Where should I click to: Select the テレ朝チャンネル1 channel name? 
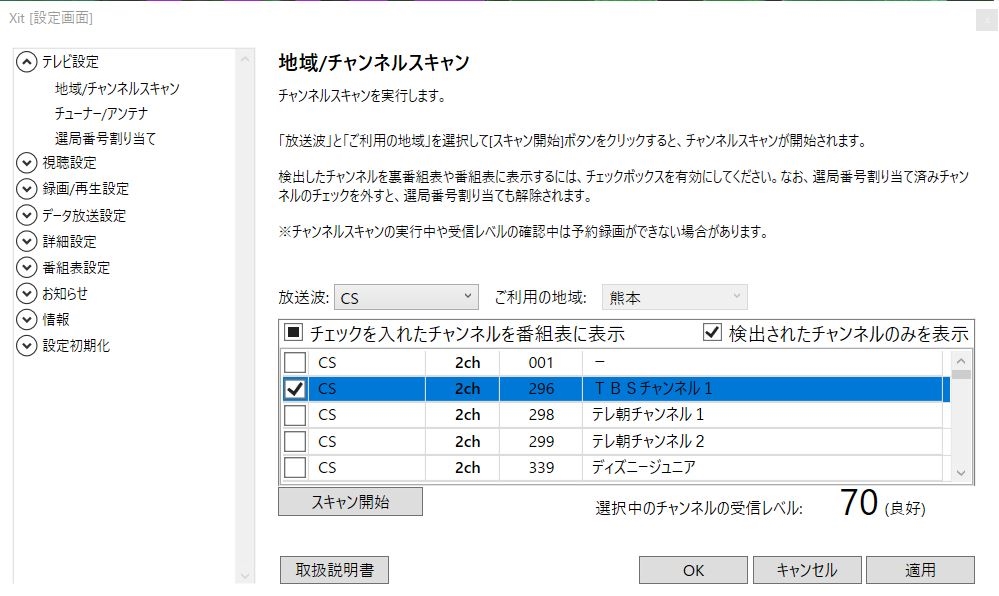(648, 415)
